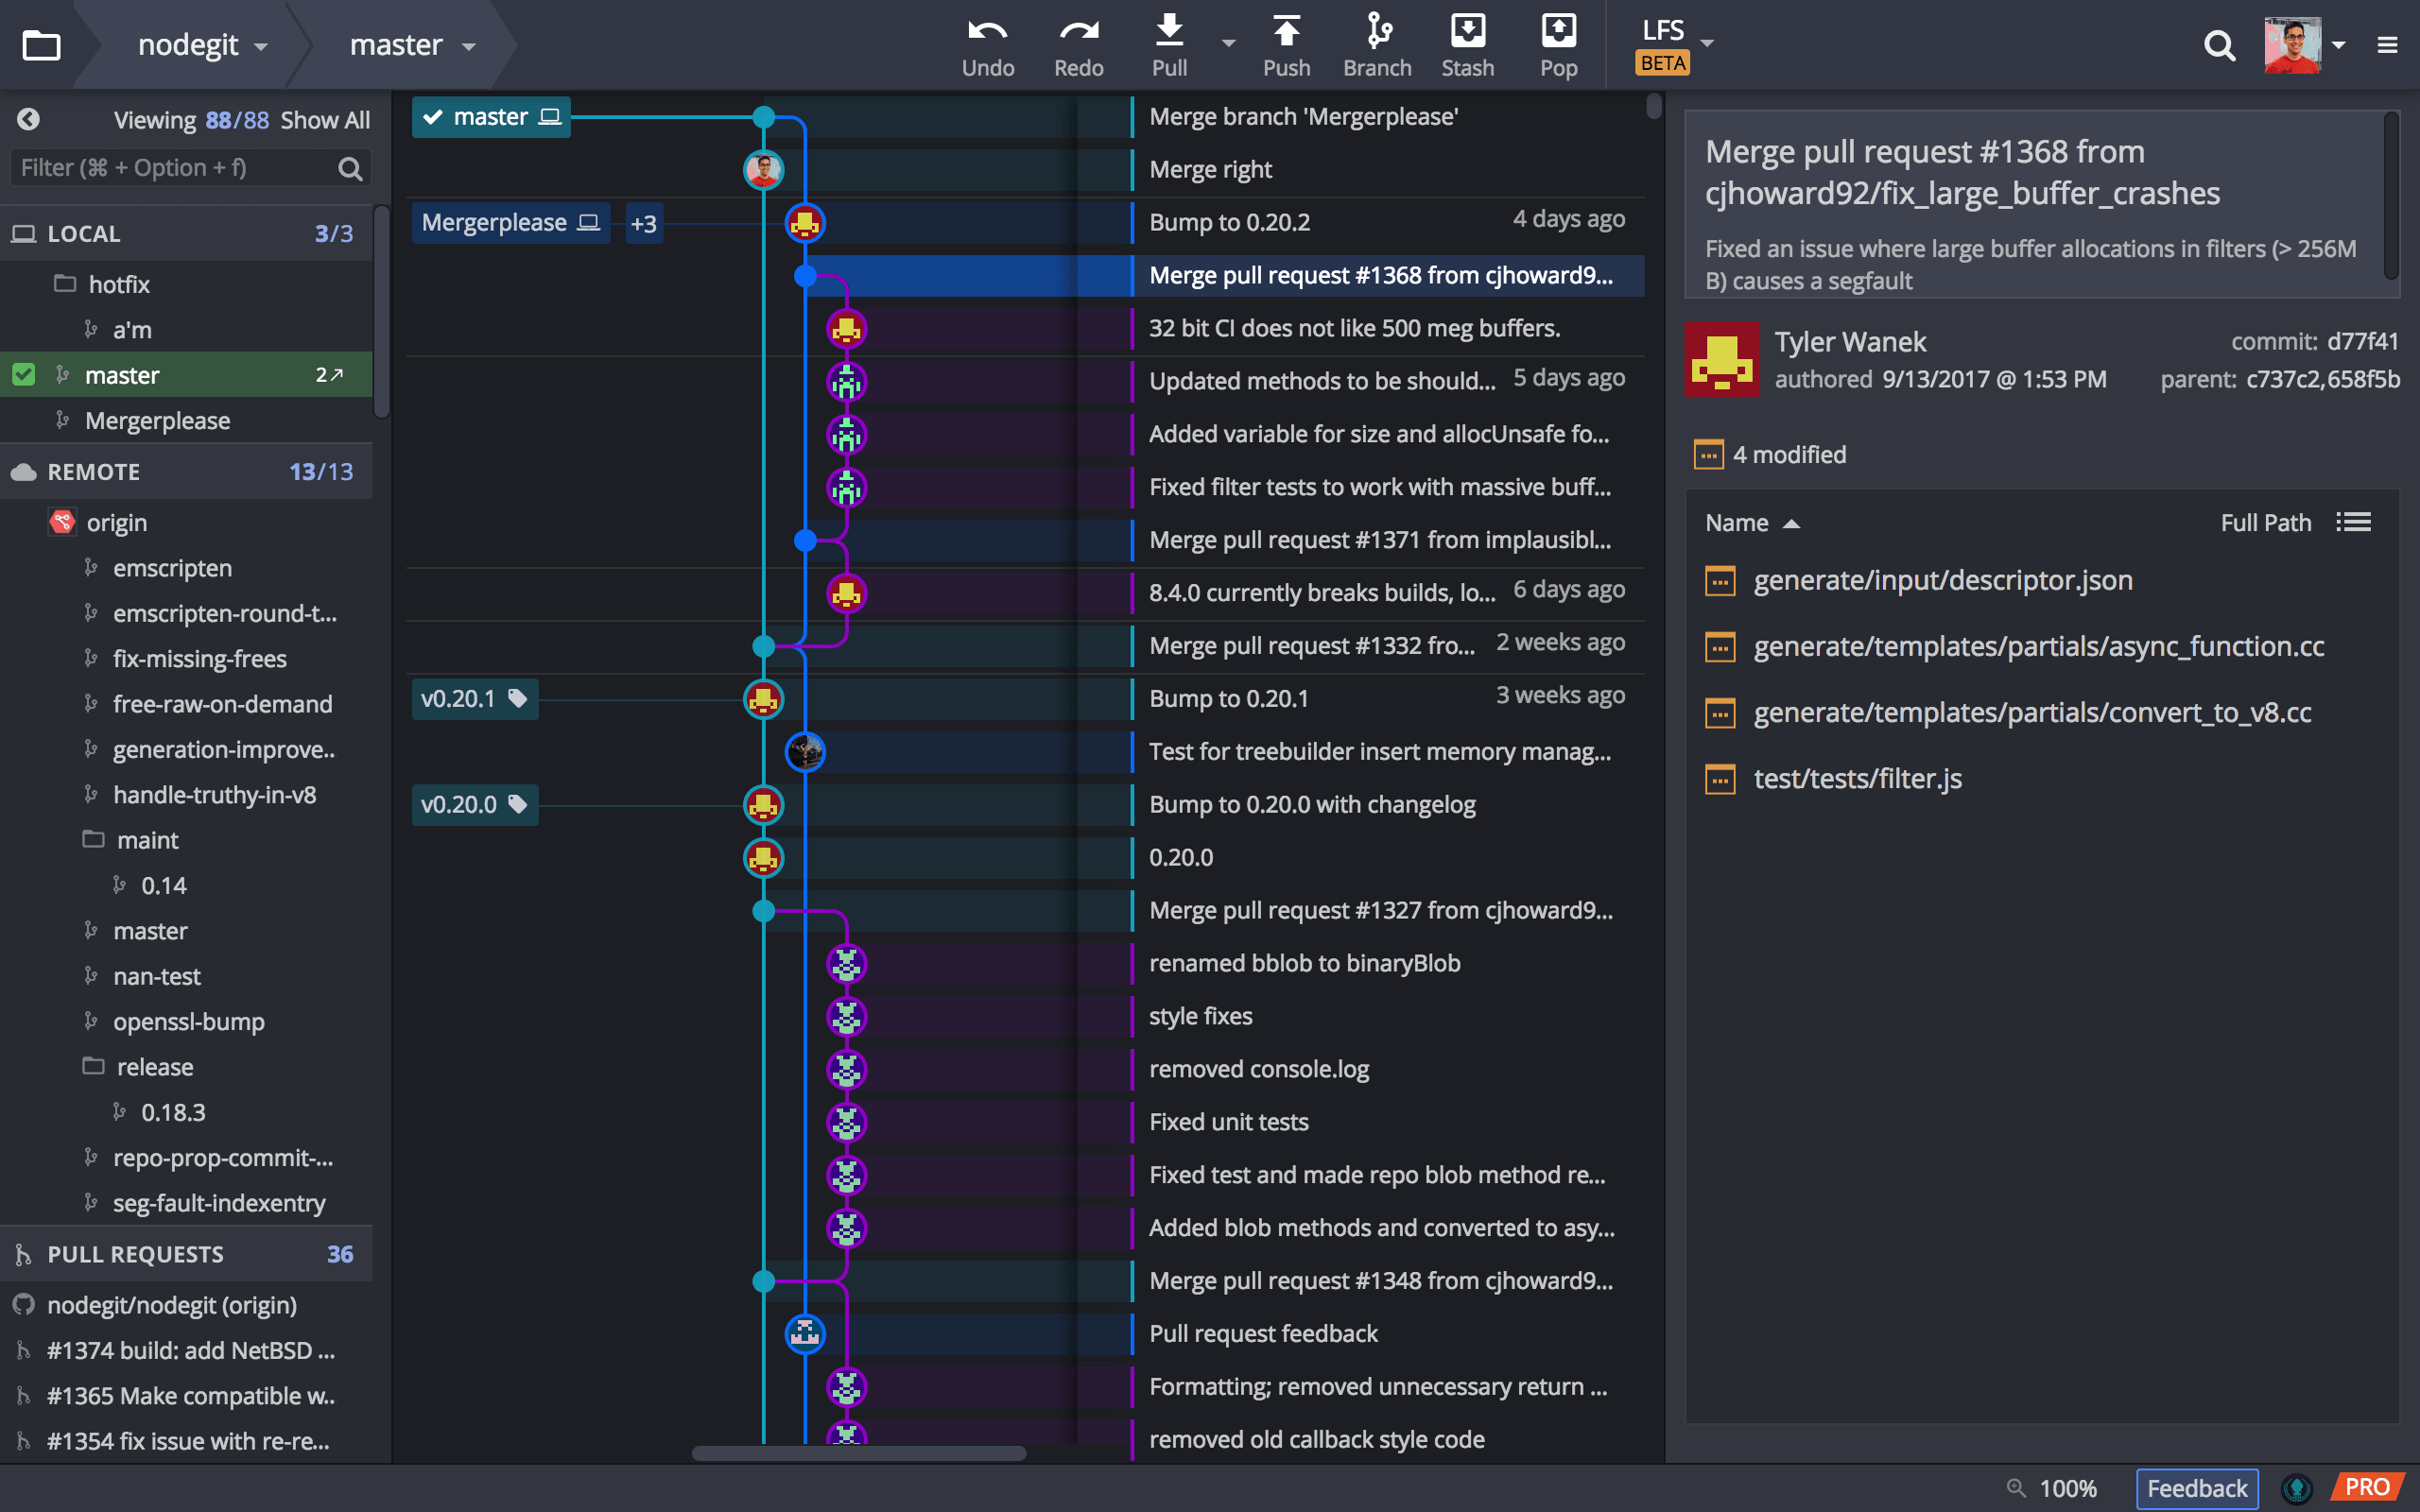Viewport: 2420px width, 1512px height.
Task: Open nodegit/nodegit (origin) pull request source
Action: (x=172, y=1305)
